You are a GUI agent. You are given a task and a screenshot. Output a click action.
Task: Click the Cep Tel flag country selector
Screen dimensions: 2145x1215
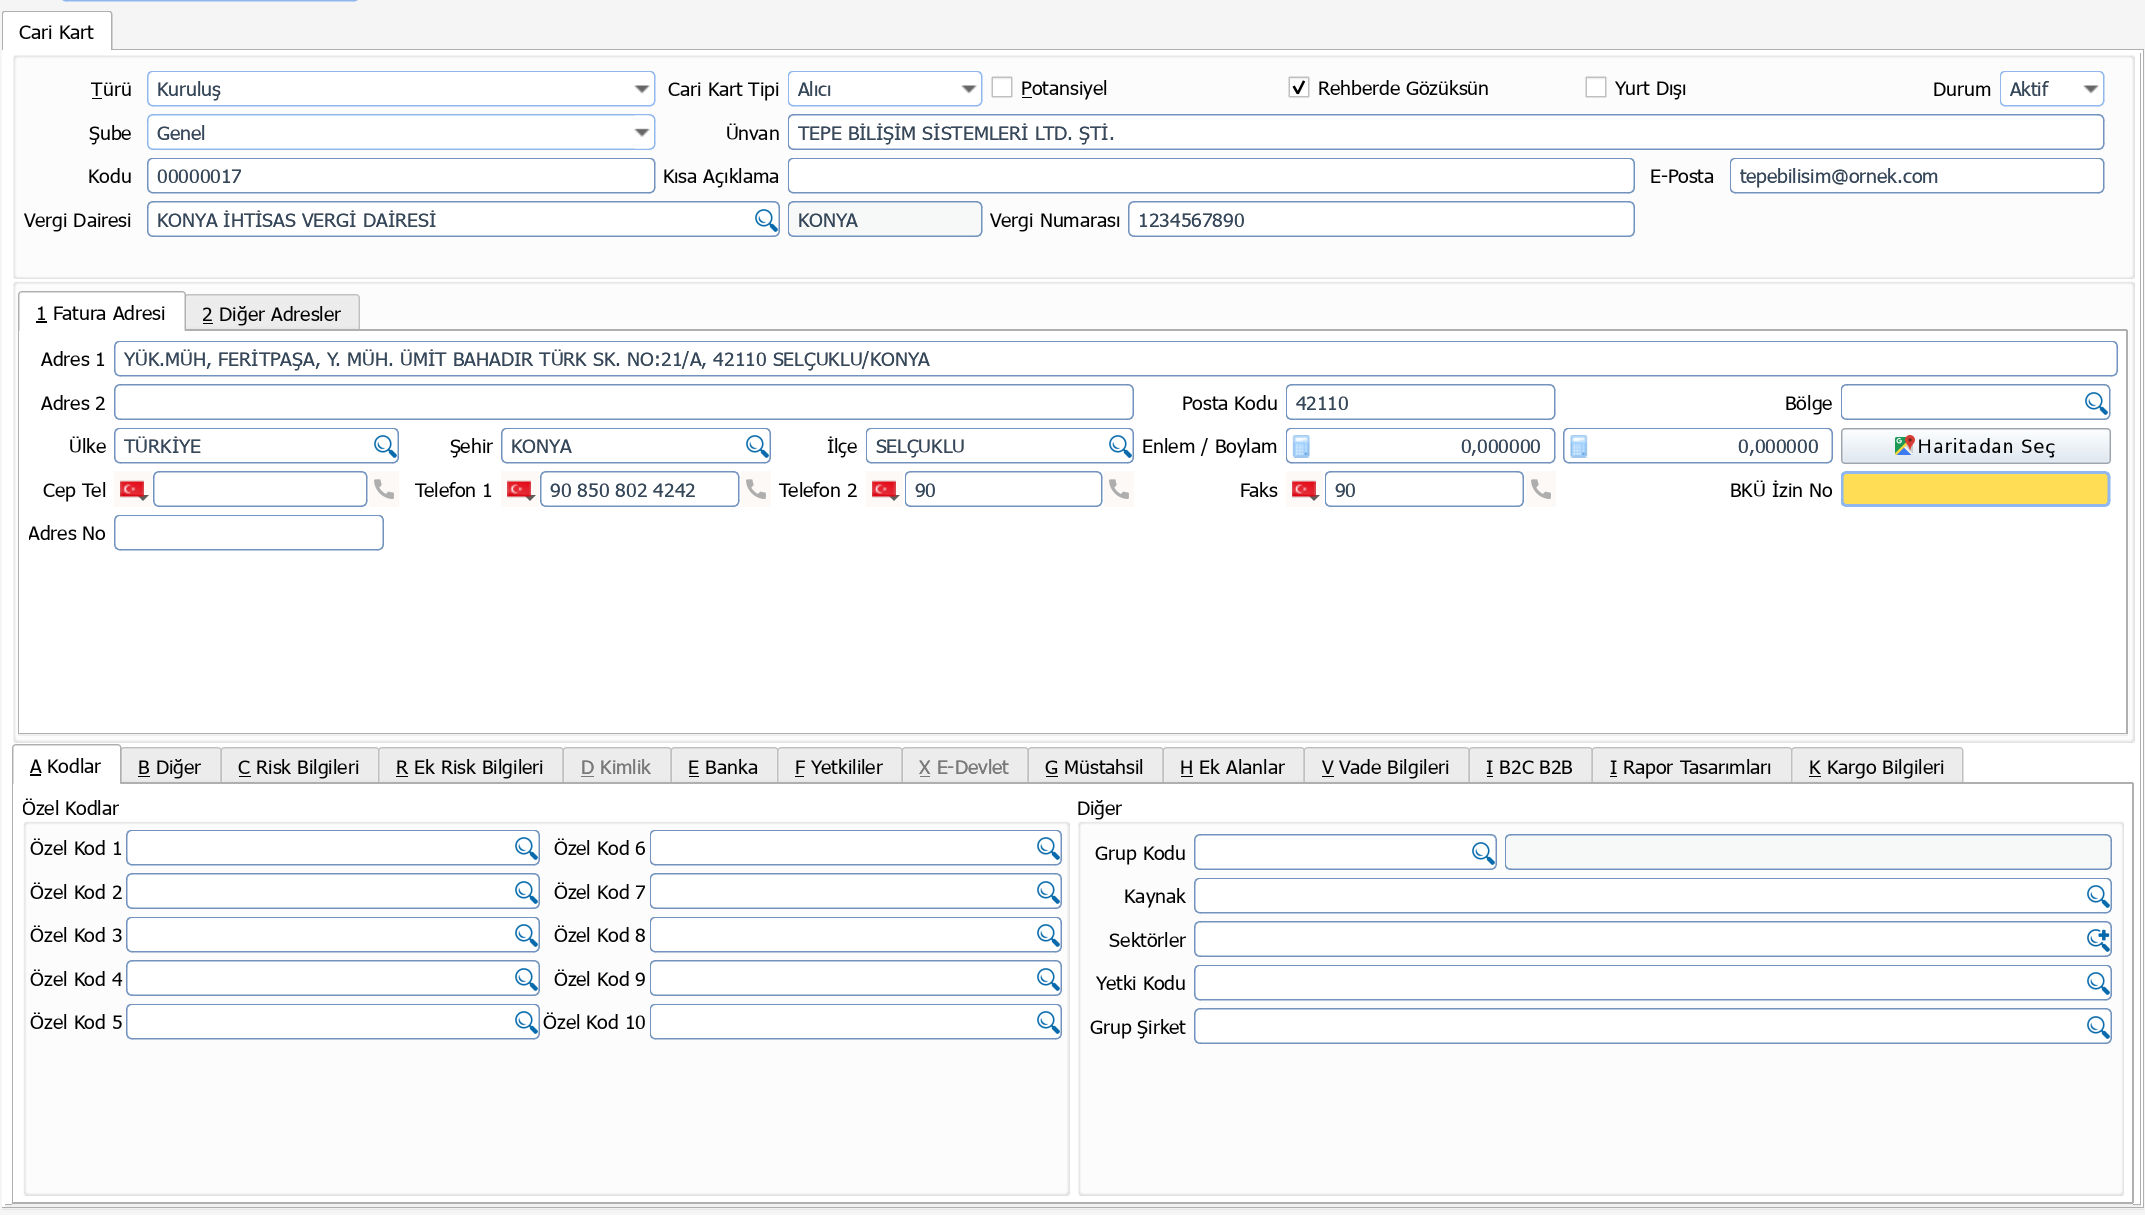pos(133,490)
